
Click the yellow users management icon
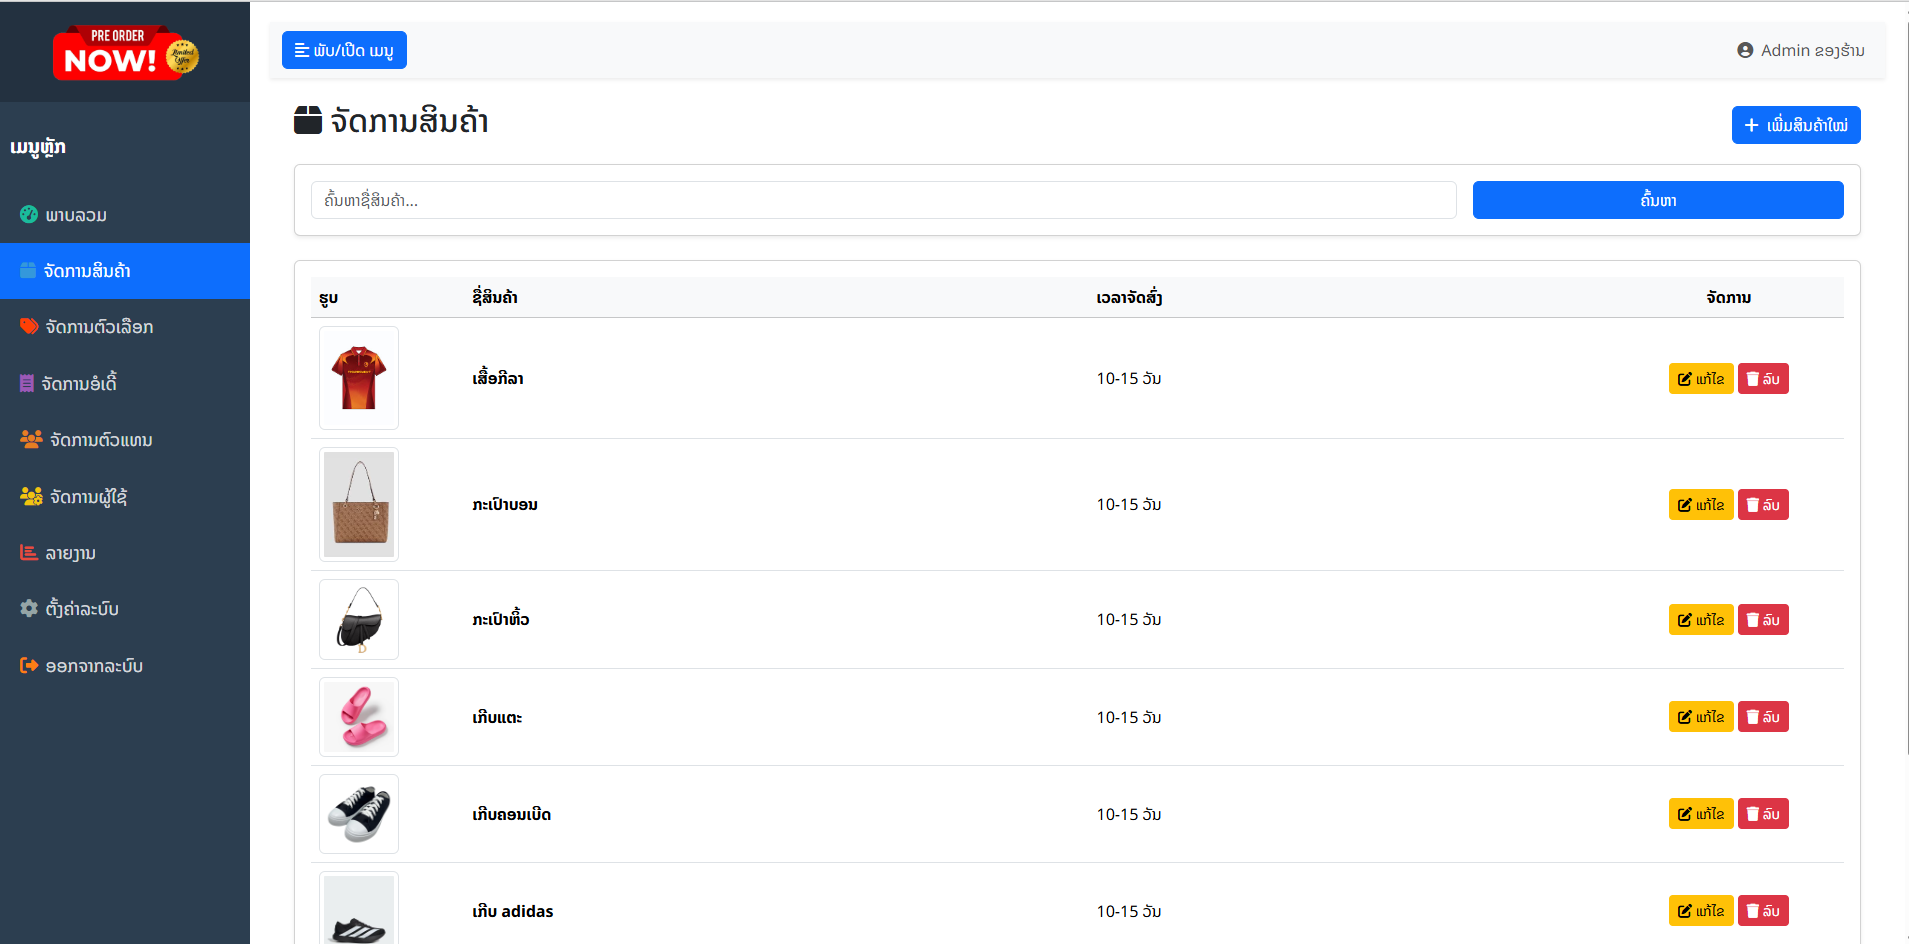[31, 496]
